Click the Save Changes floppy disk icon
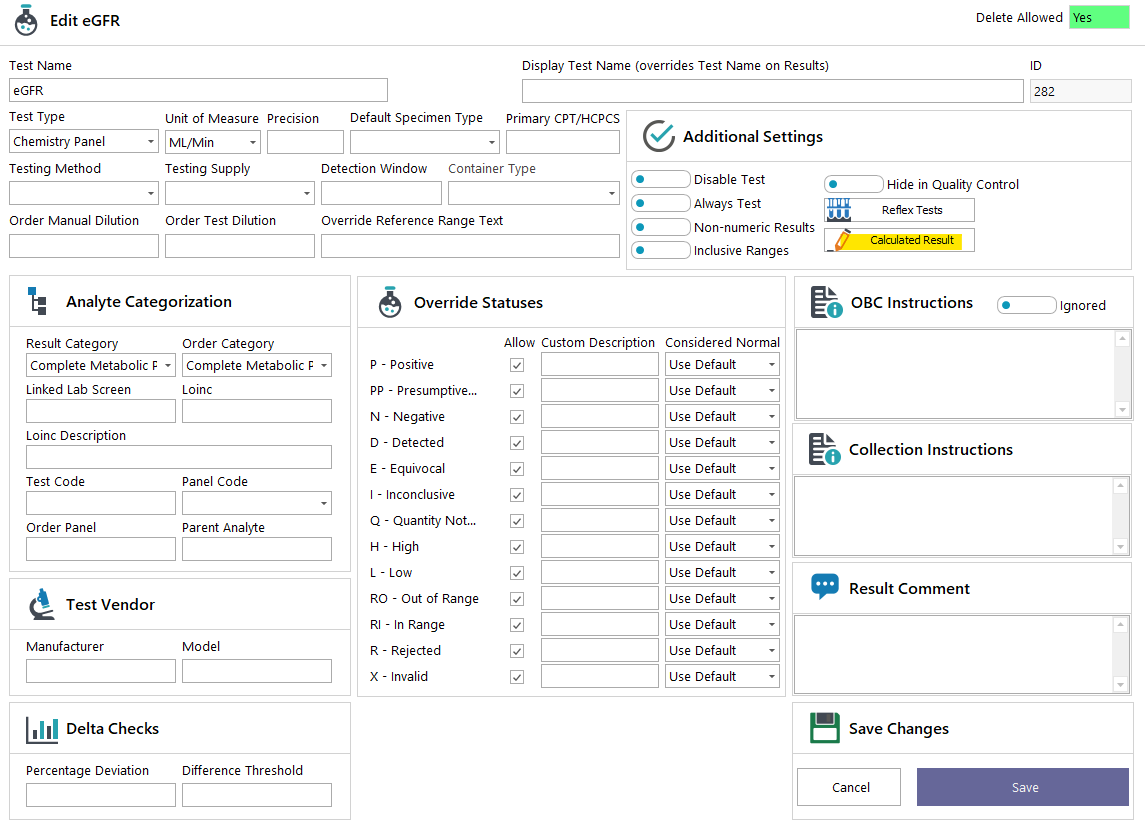The image size is (1145, 825). 825,728
